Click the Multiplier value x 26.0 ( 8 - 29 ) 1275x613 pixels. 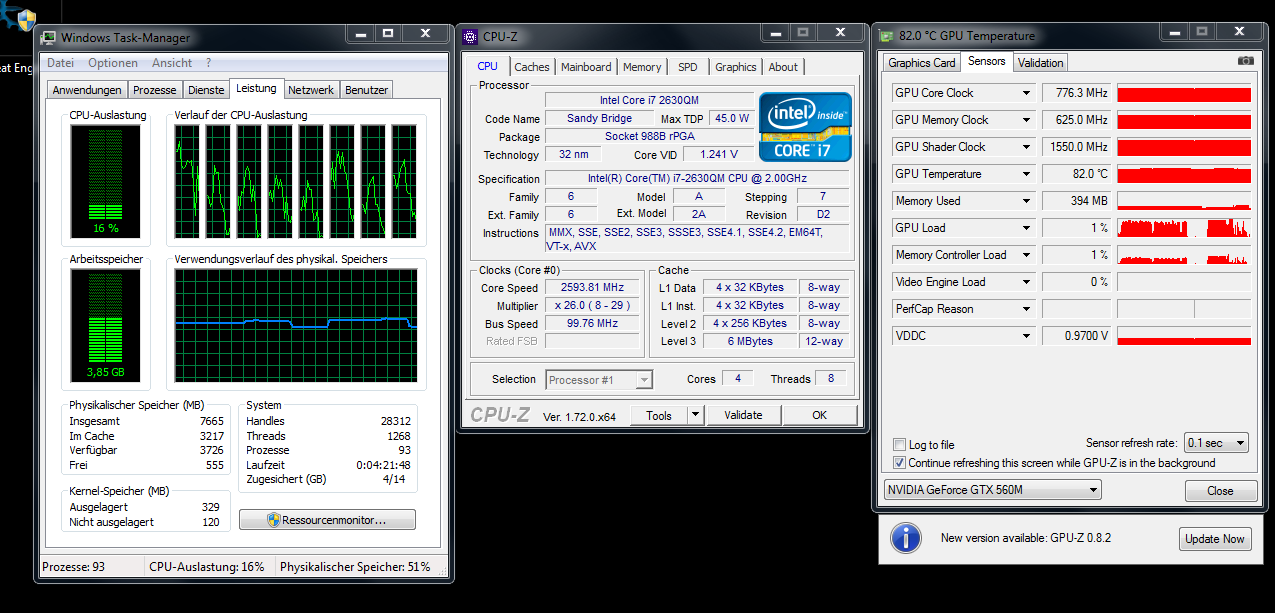tap(592, 306)
